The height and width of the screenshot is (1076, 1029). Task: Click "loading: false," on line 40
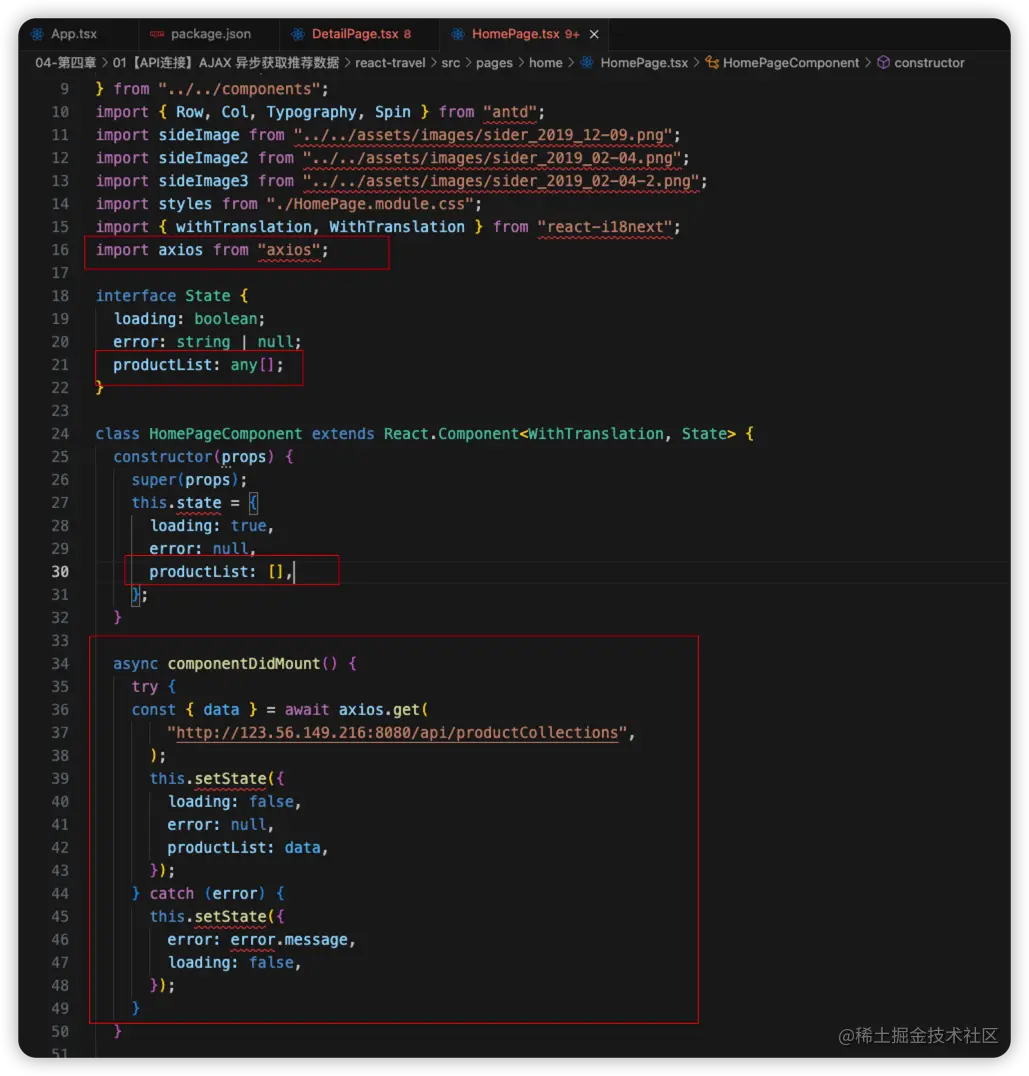coord(235,802)
